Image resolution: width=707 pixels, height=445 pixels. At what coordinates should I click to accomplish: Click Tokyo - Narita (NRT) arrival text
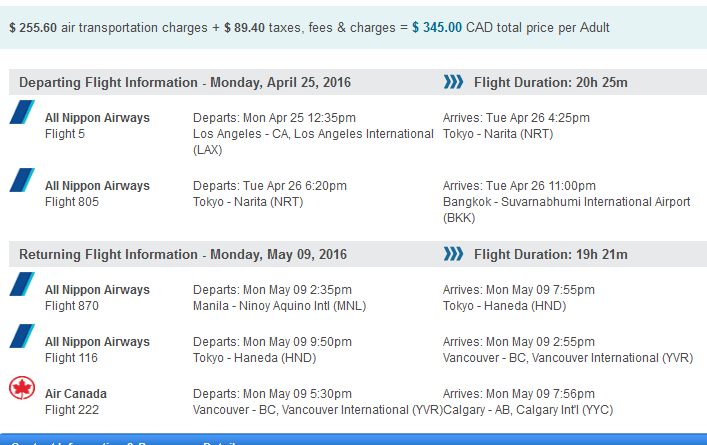[x=498, y=134]
